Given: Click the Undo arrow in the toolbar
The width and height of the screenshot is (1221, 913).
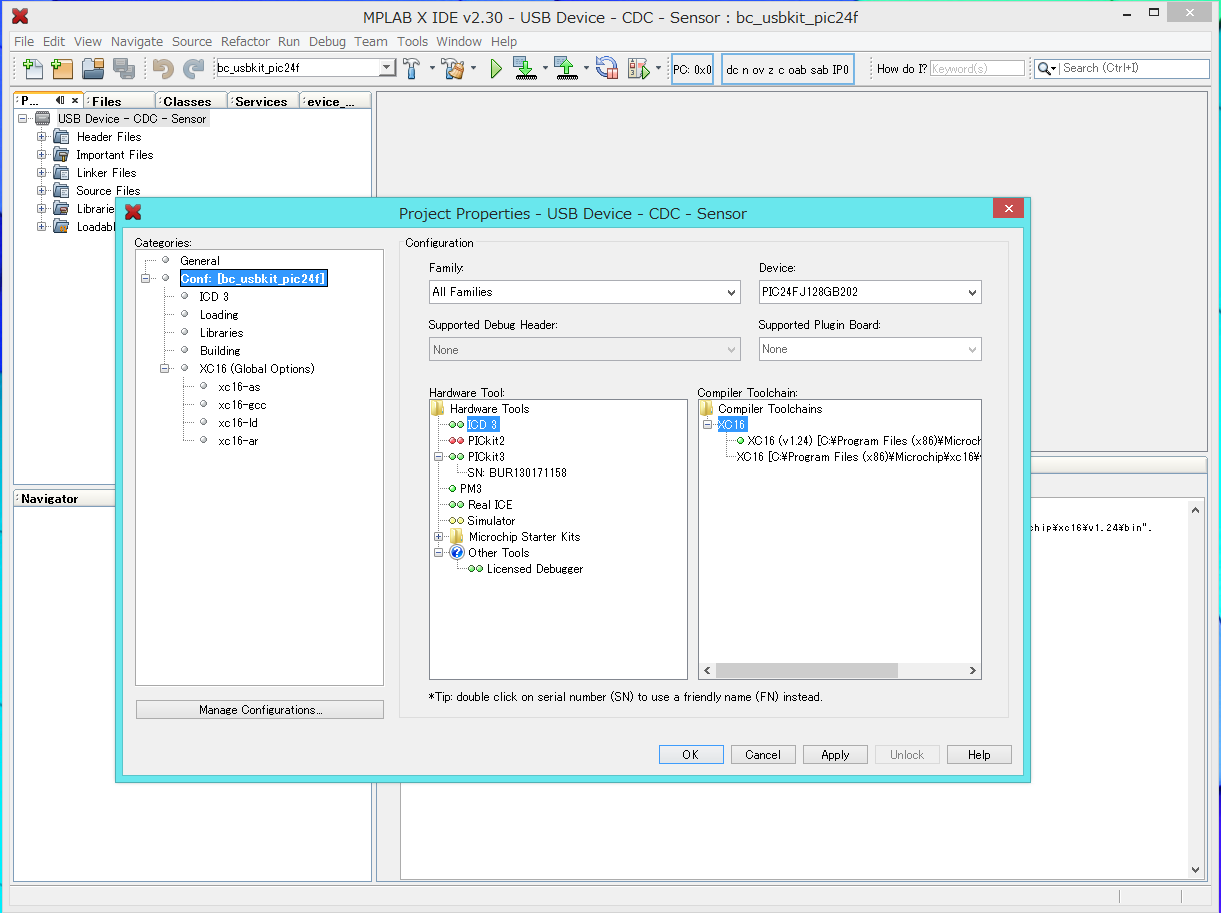Looking at the screenshot, I should 163,69.
